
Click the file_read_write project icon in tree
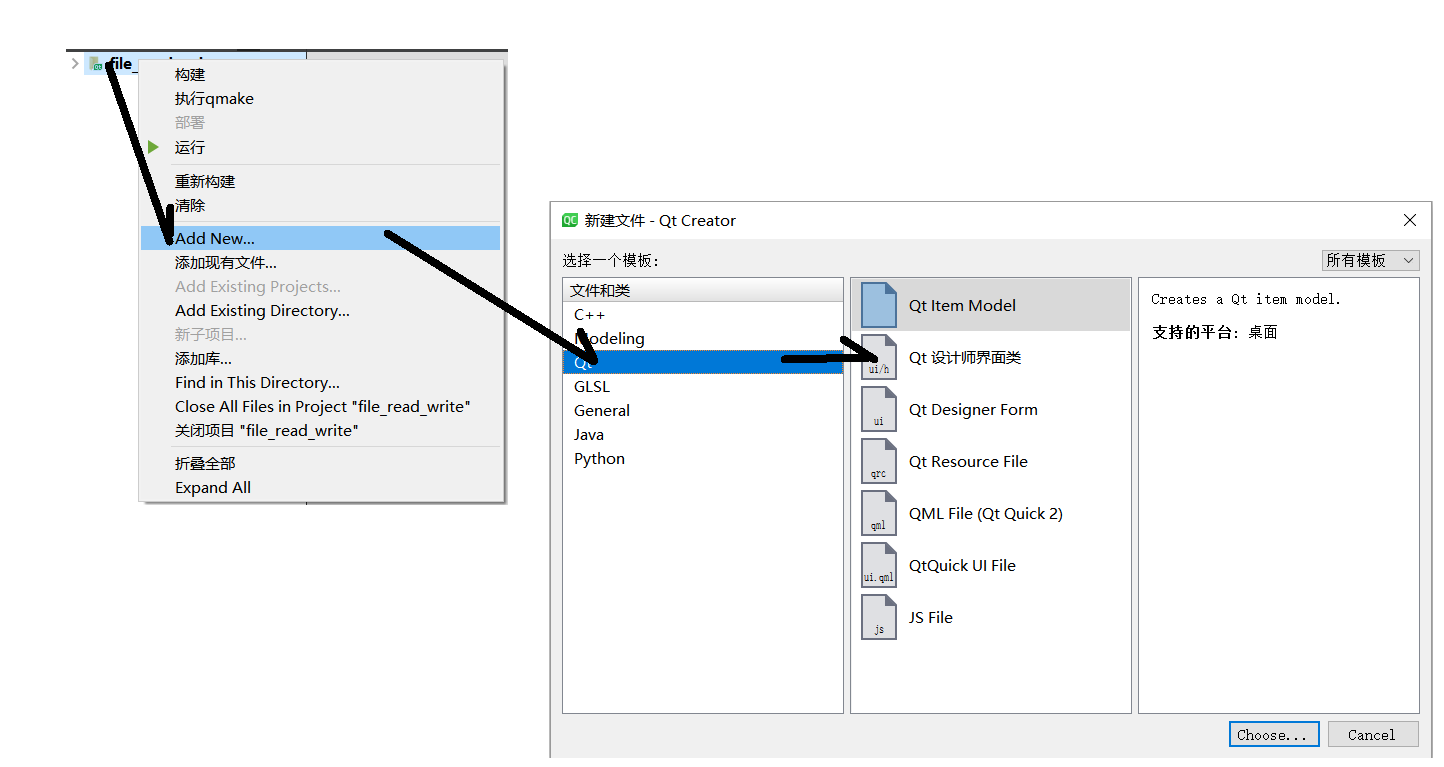(96, 64)
